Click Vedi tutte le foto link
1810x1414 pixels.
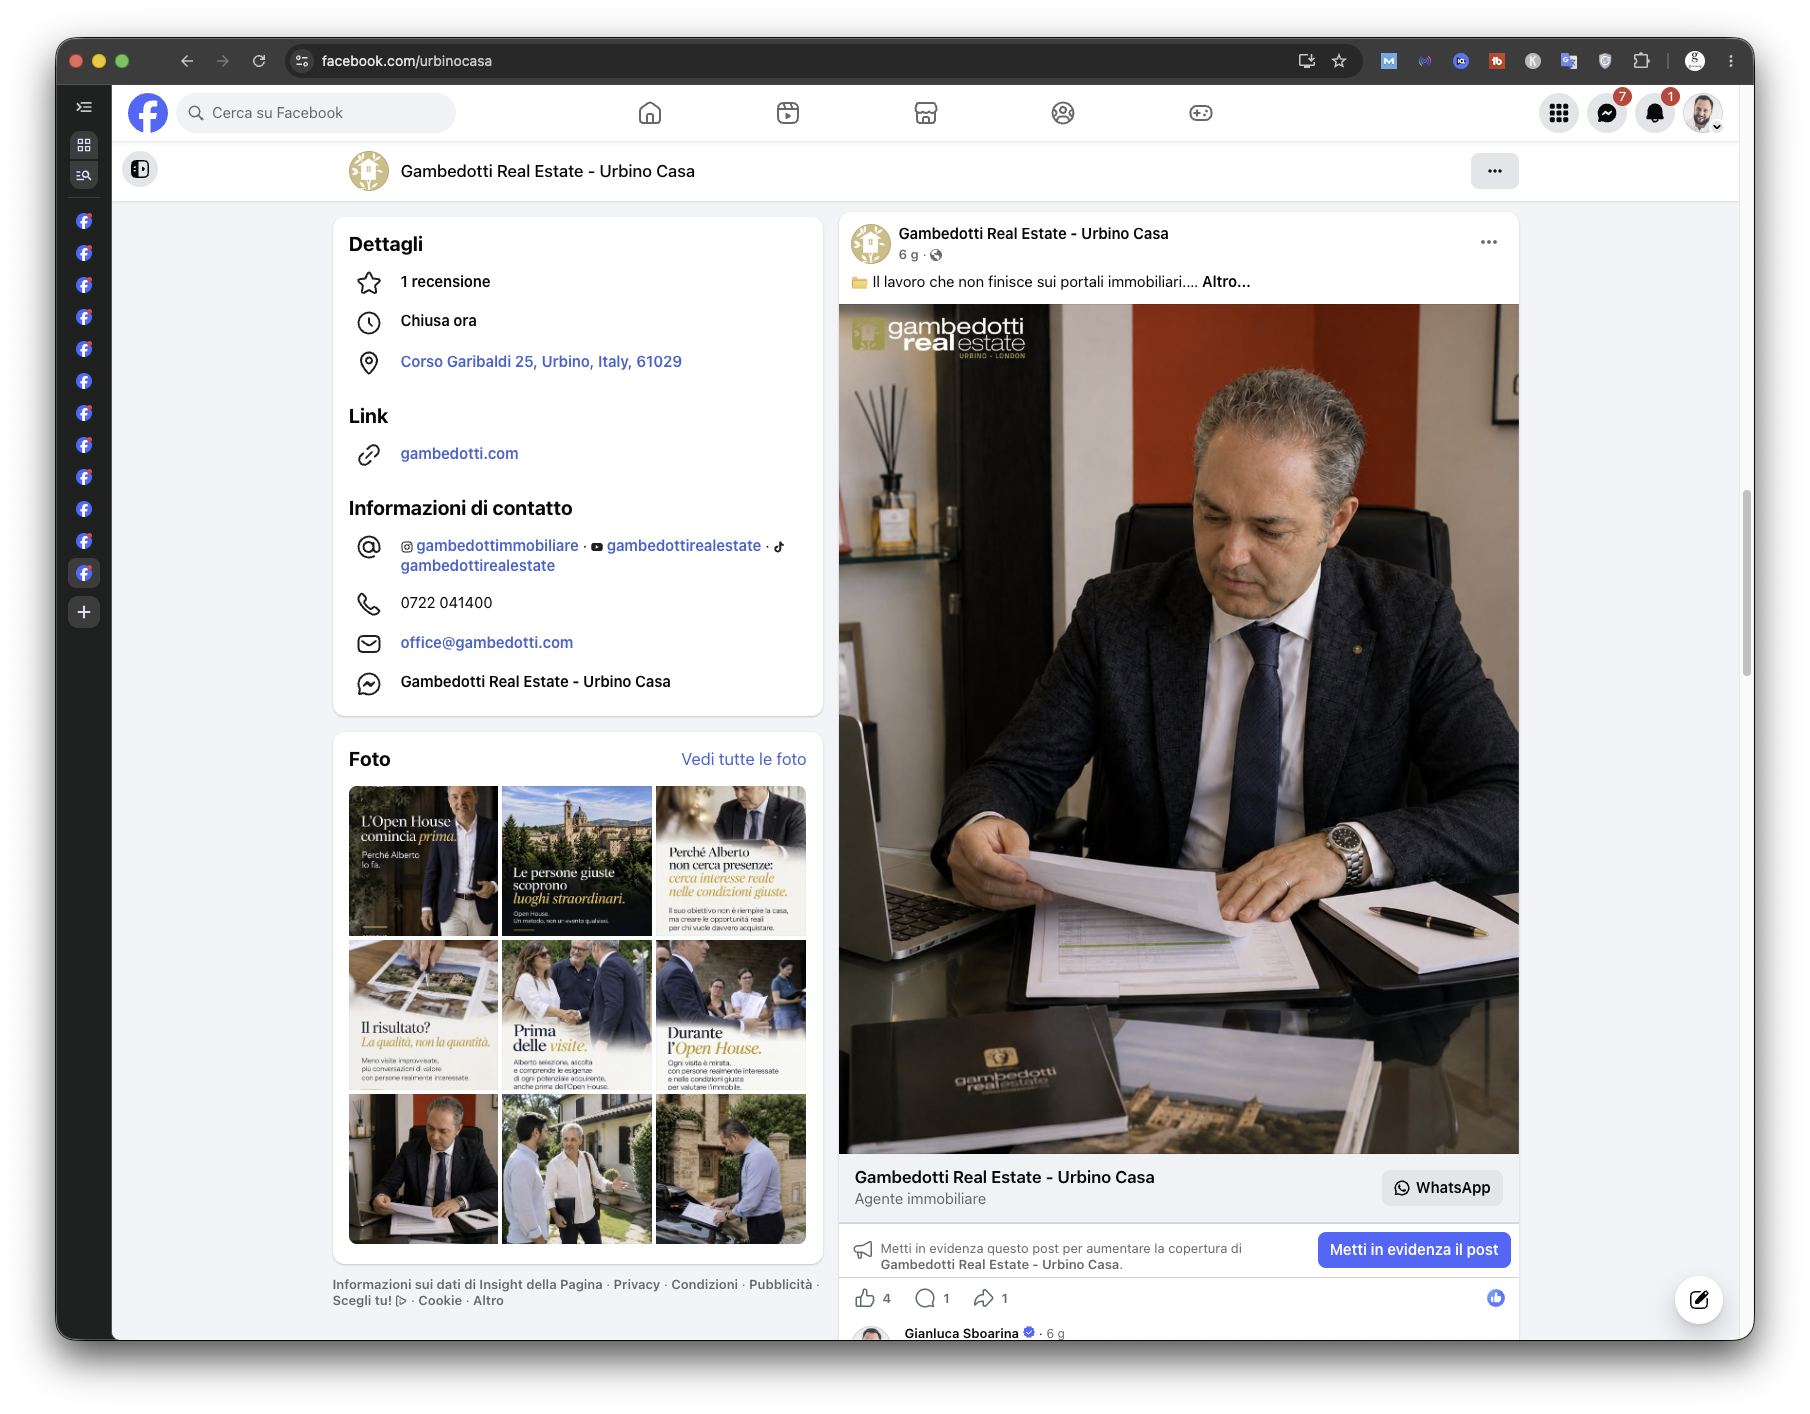744,759
